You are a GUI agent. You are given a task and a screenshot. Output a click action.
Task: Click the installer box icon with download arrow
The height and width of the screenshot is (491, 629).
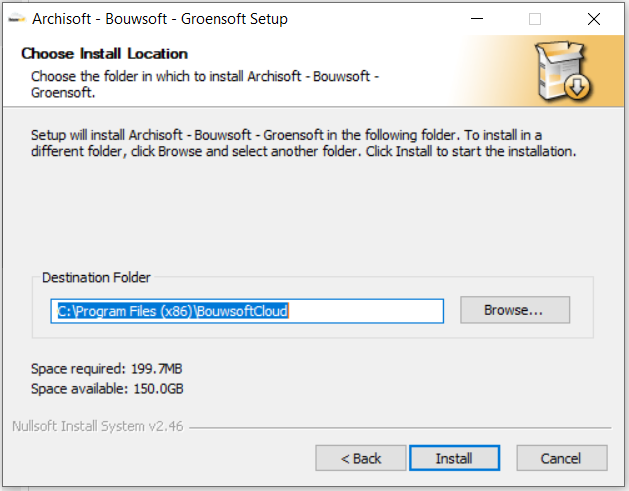click(562, 70)
